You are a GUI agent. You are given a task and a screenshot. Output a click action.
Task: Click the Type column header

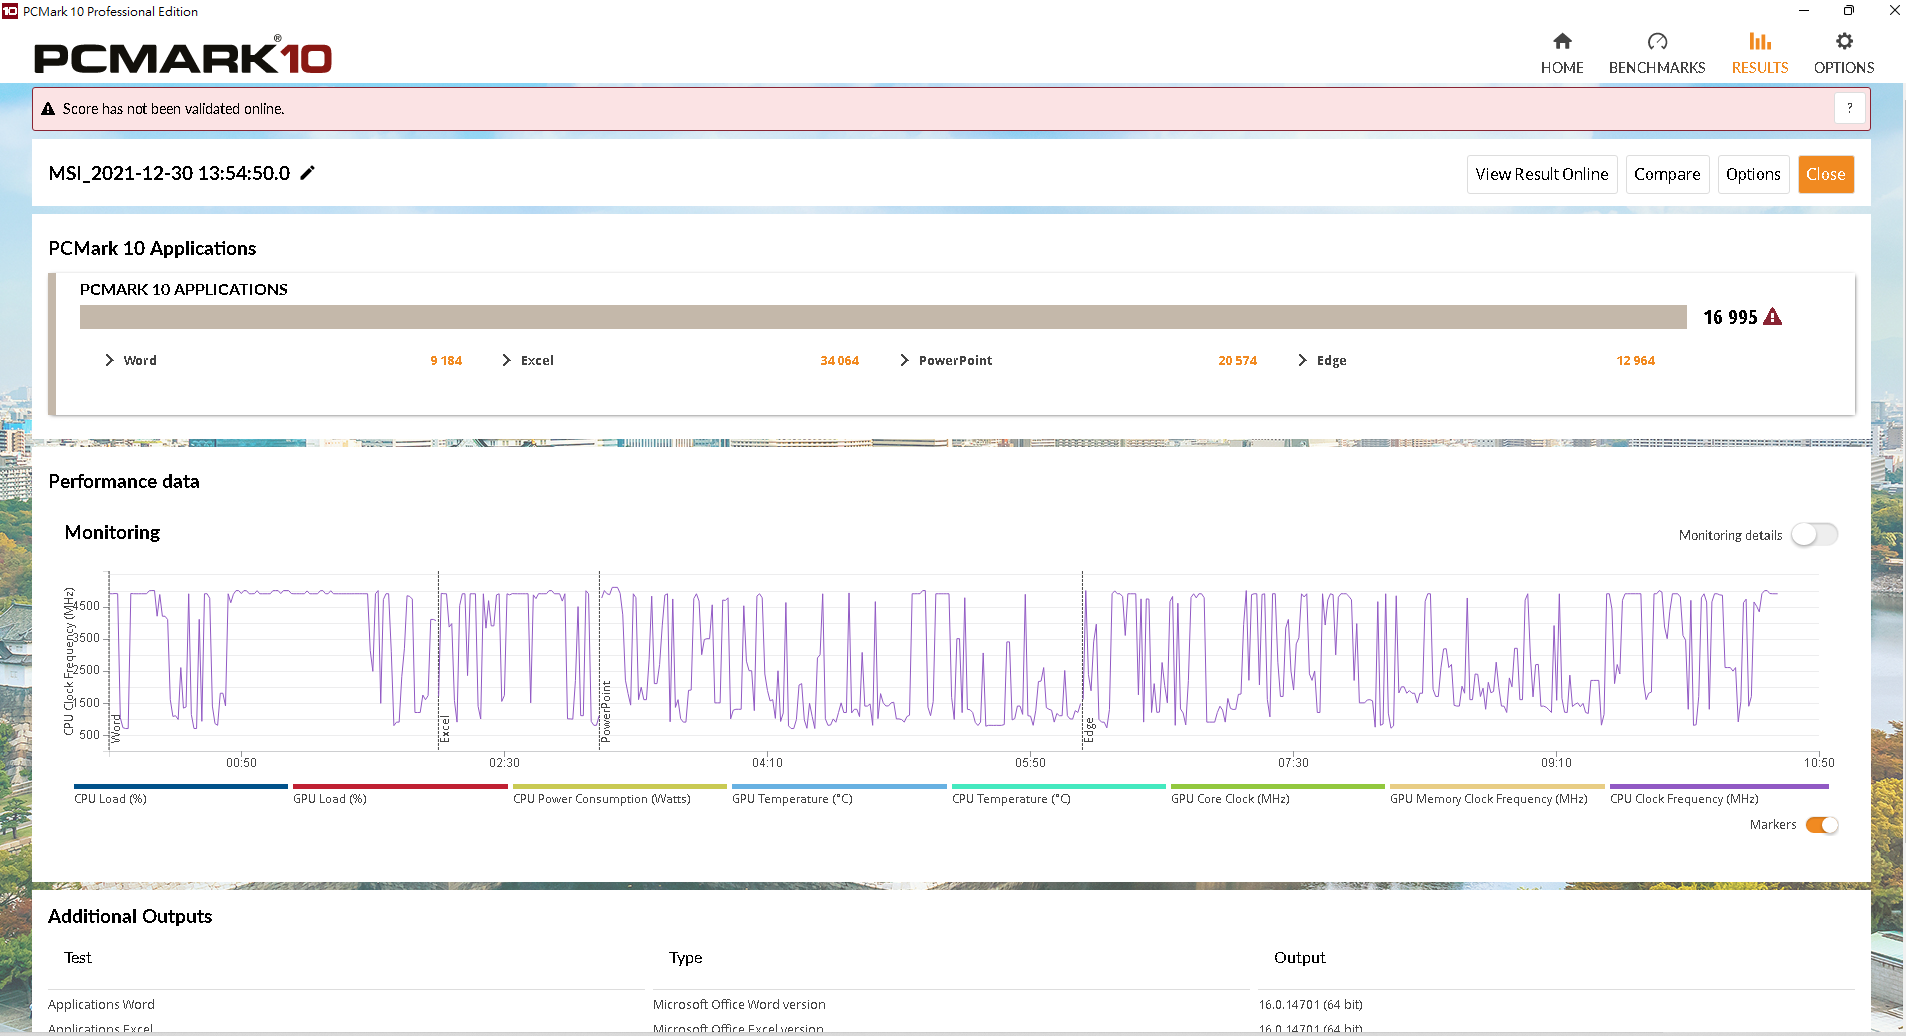coord(686,958)
